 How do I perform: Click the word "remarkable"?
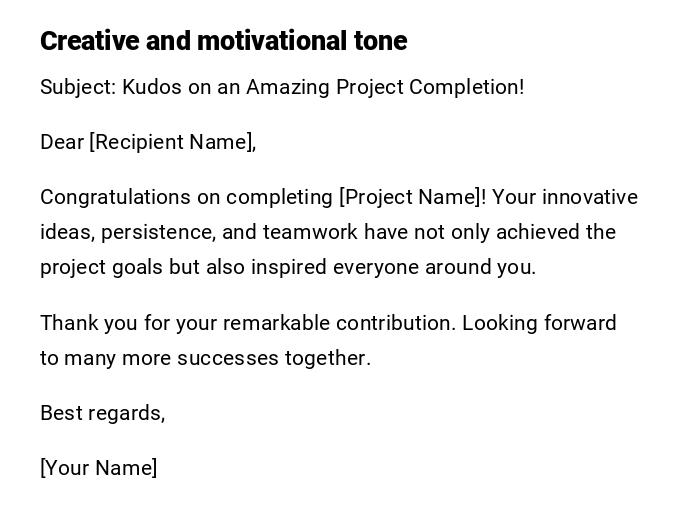pos(277,323)
